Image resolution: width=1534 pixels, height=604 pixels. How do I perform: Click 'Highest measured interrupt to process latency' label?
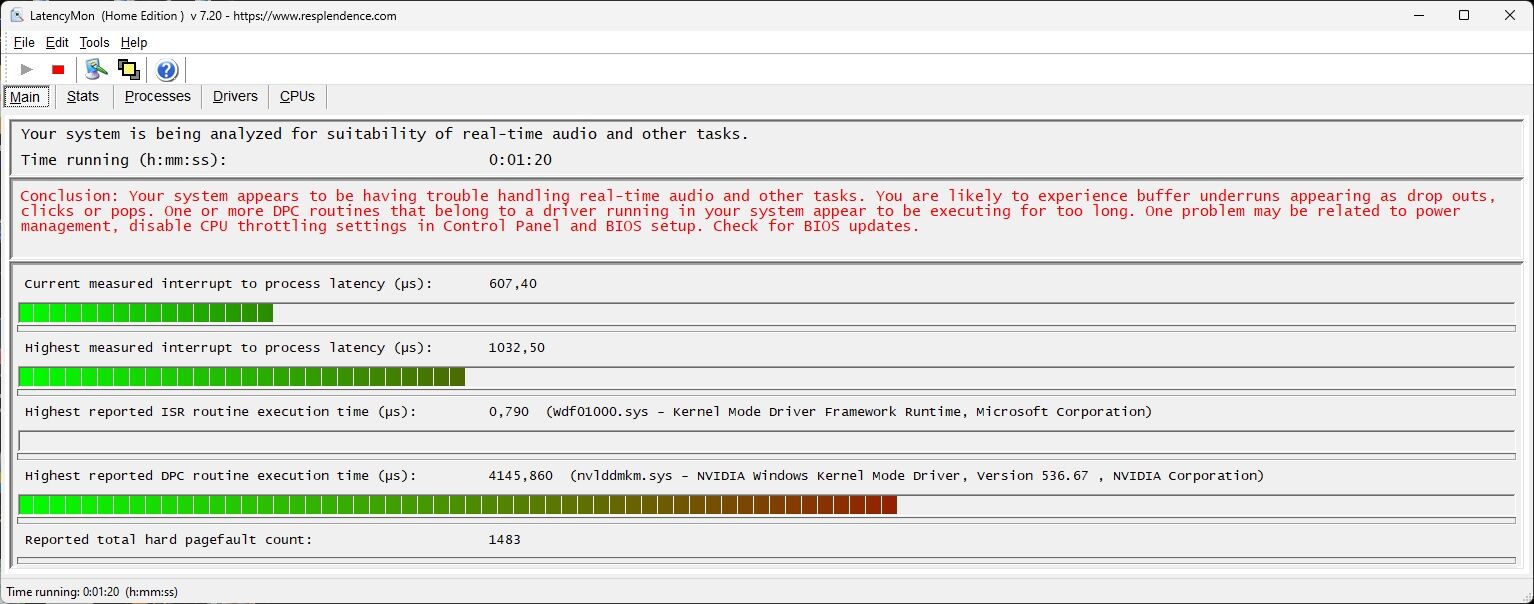point(228,348)
